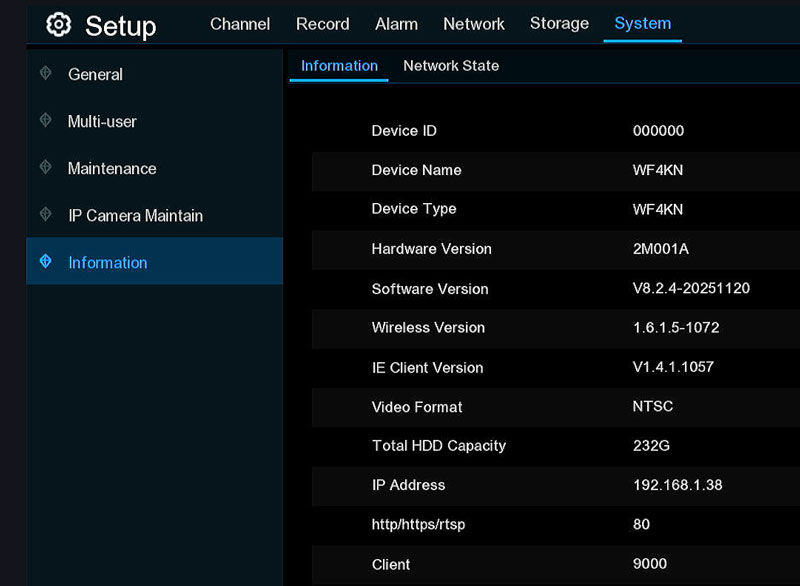Select IP Camera Maintain from sidebar
This screenshot has width=800, height=586.
pyautogui.click(x=133, y=215)
